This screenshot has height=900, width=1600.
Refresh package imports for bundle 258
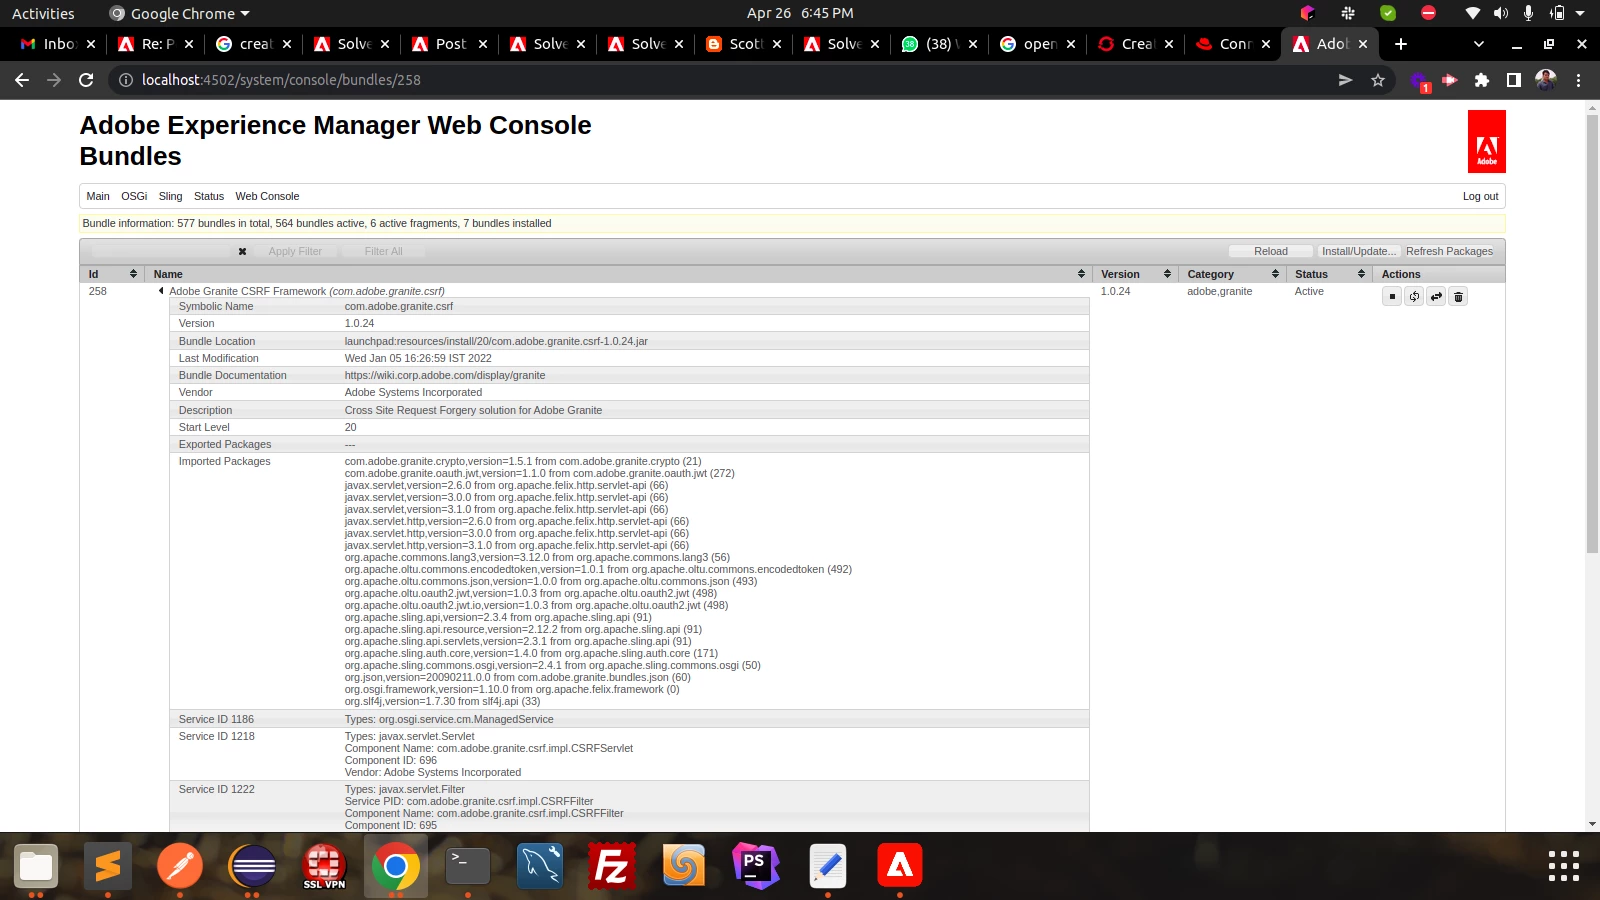[x=1414, y=296]
